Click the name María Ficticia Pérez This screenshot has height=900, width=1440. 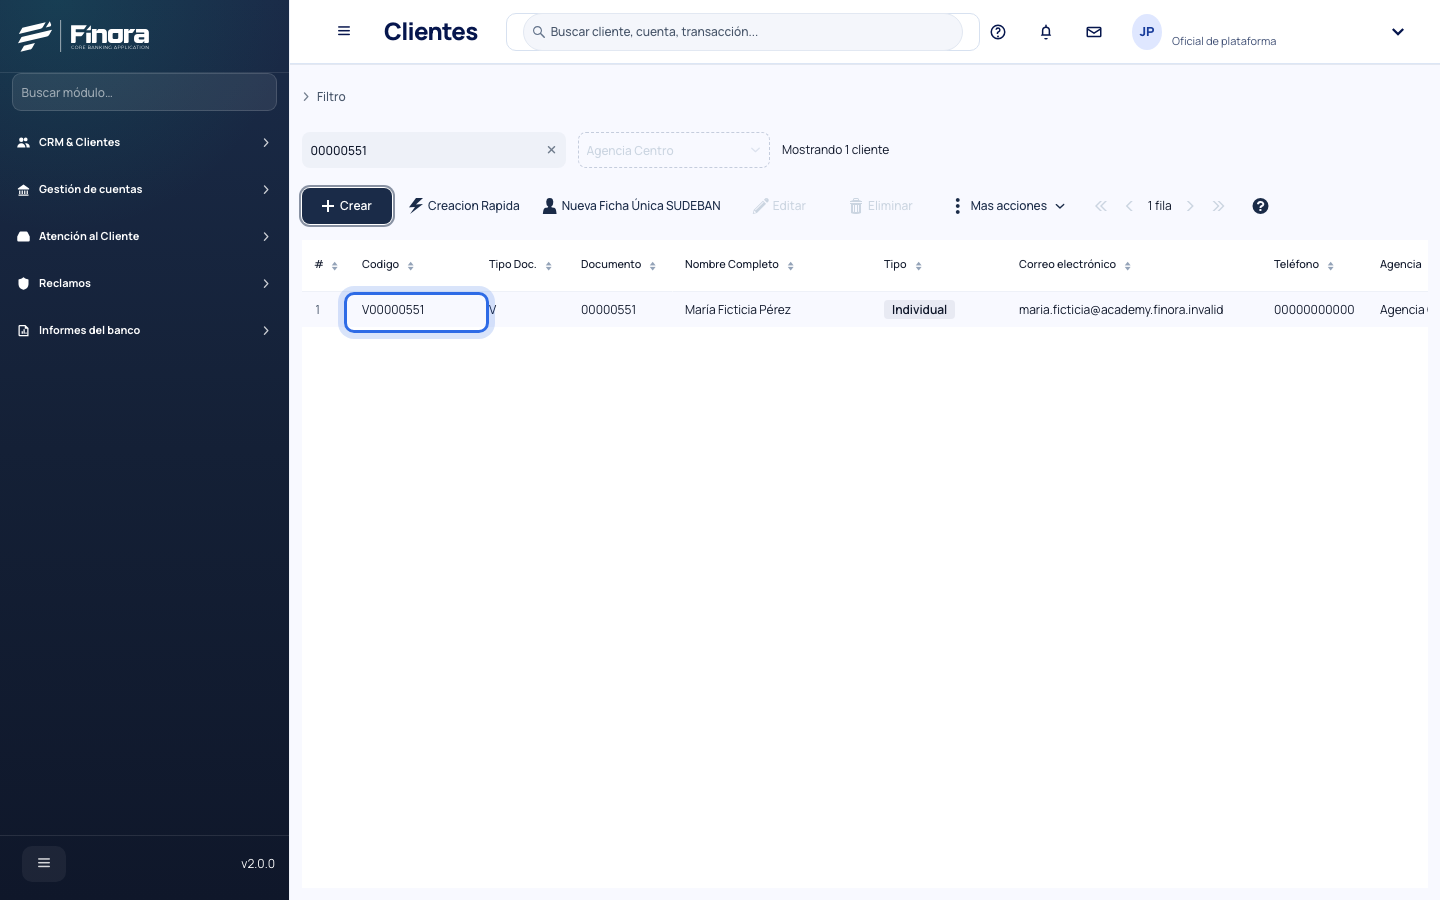tap(738, 310)
